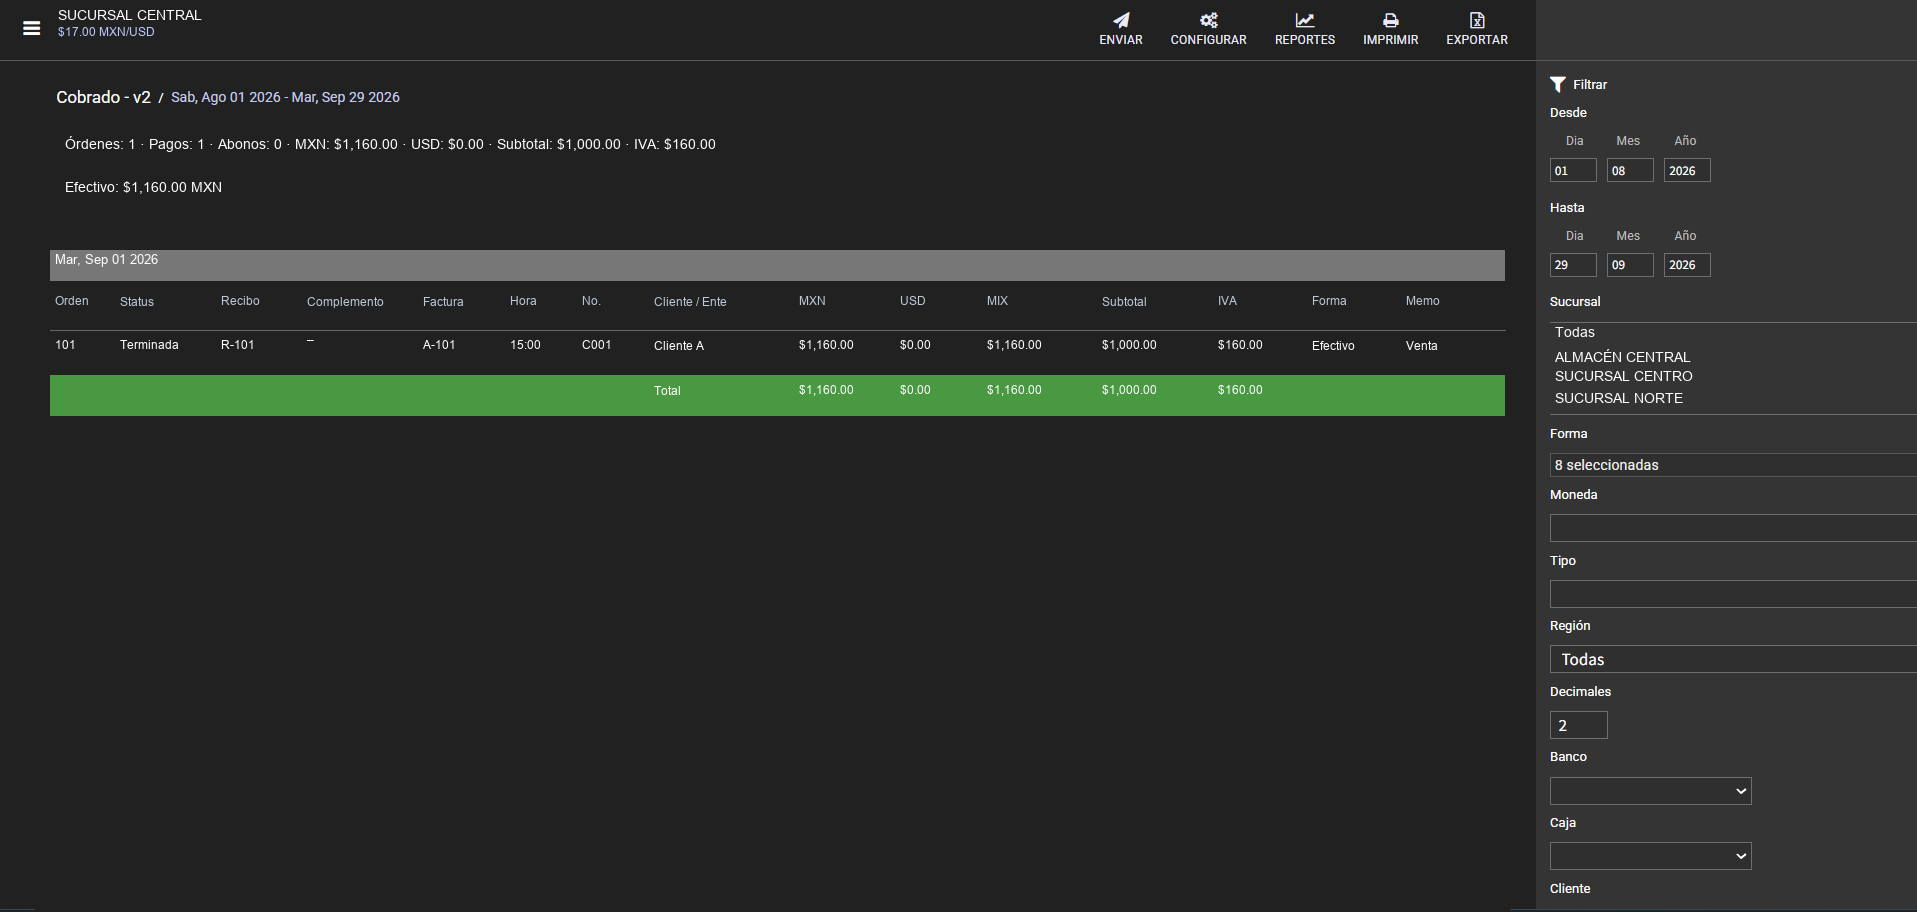Click the Hasta Mes field
The image size is (1917, 912).
click(1630, 265)
